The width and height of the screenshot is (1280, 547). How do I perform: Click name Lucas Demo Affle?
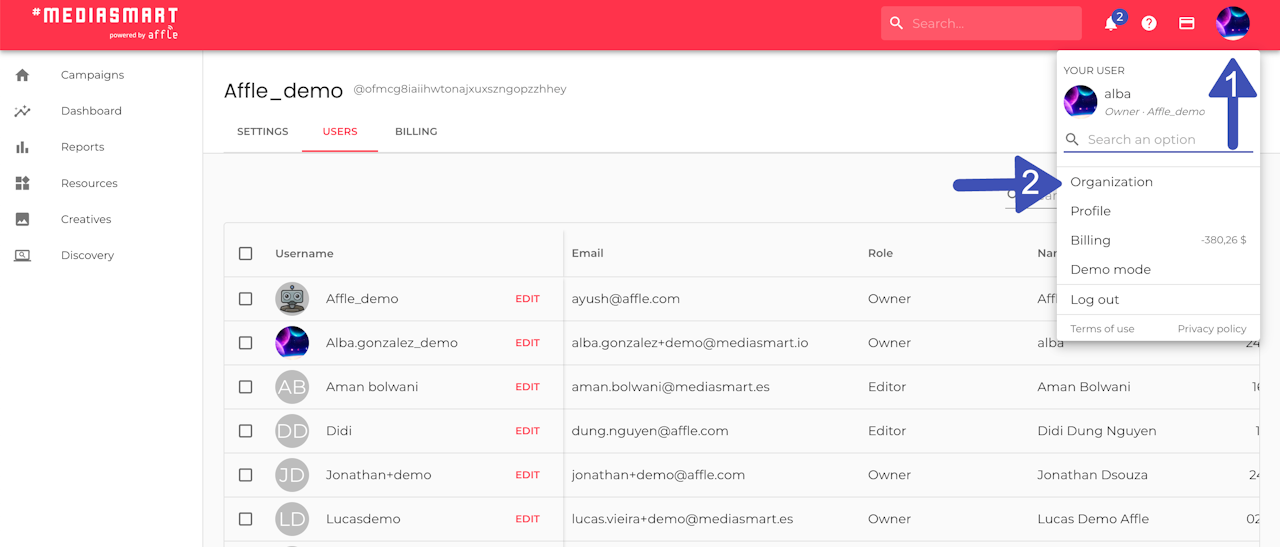coord(1093,518)
